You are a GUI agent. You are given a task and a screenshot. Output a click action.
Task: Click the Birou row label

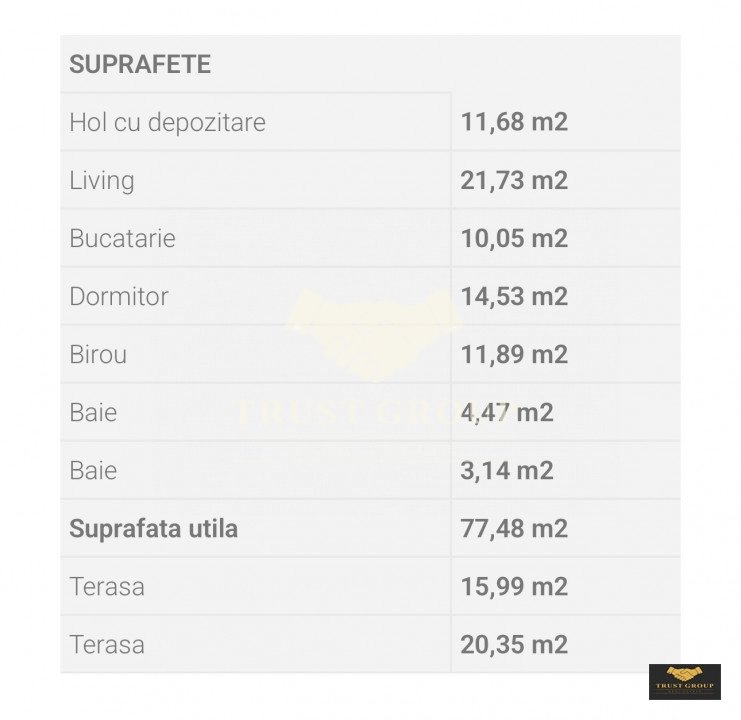point(98,354)
